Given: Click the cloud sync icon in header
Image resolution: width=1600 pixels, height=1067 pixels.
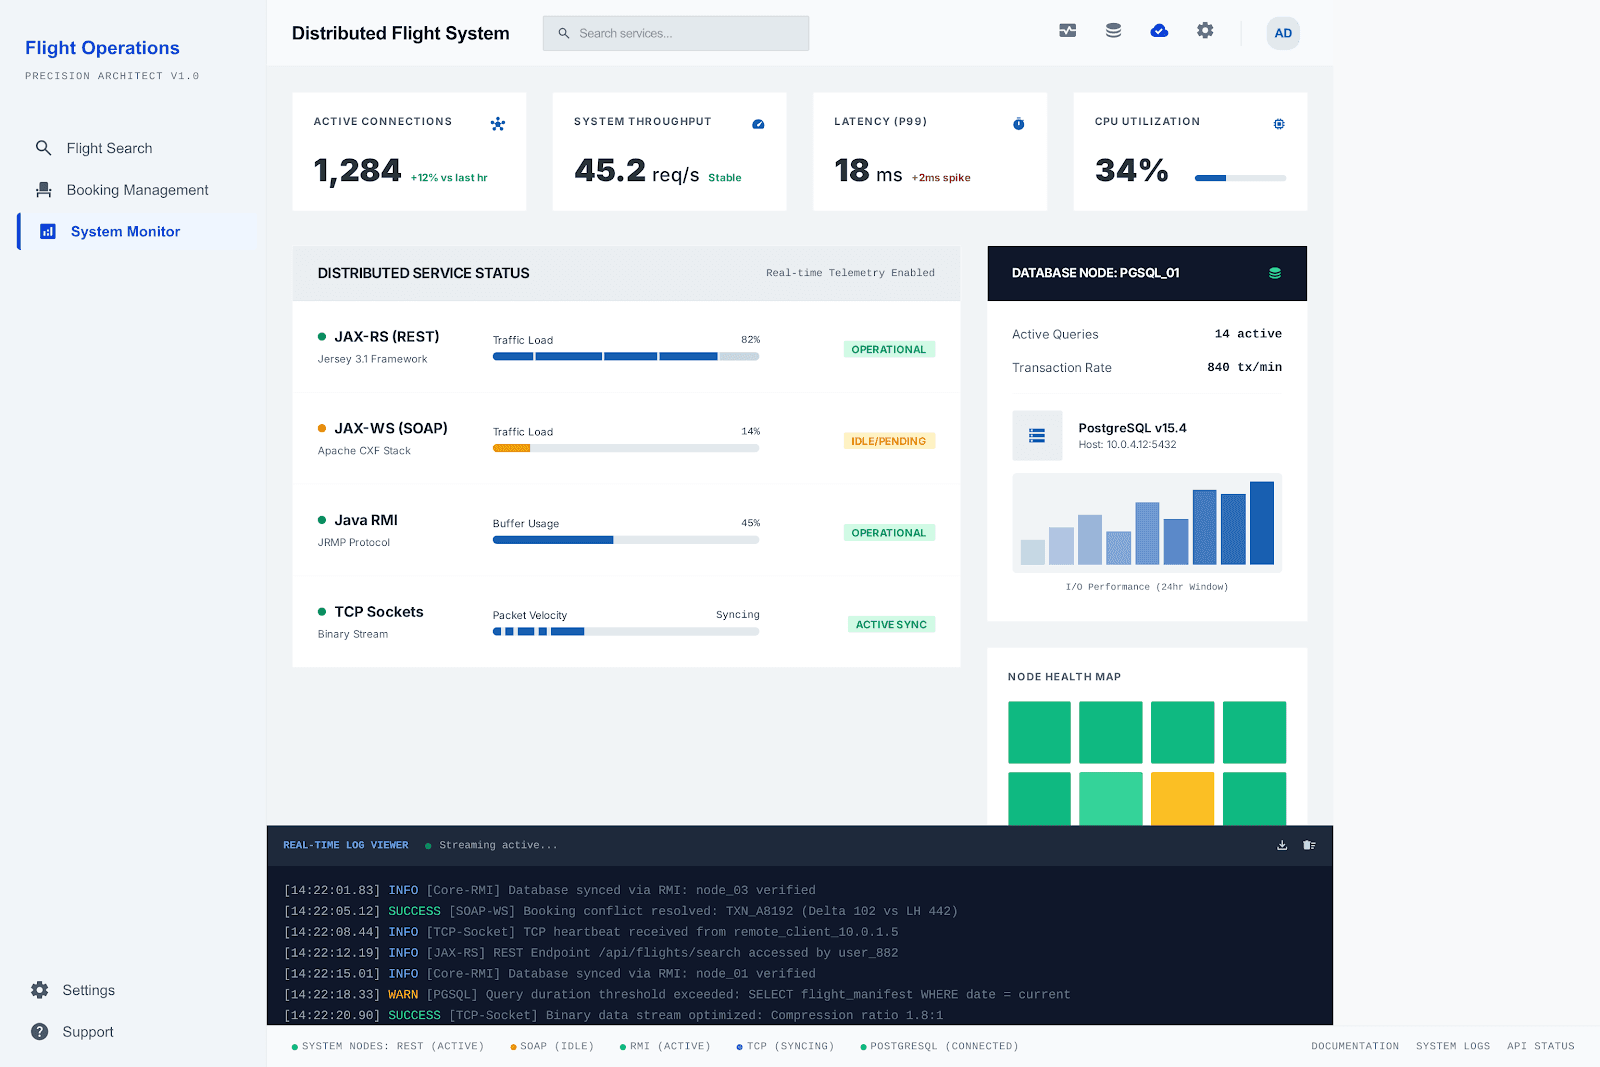Looking at the screenshot, I should (1159, 31).
